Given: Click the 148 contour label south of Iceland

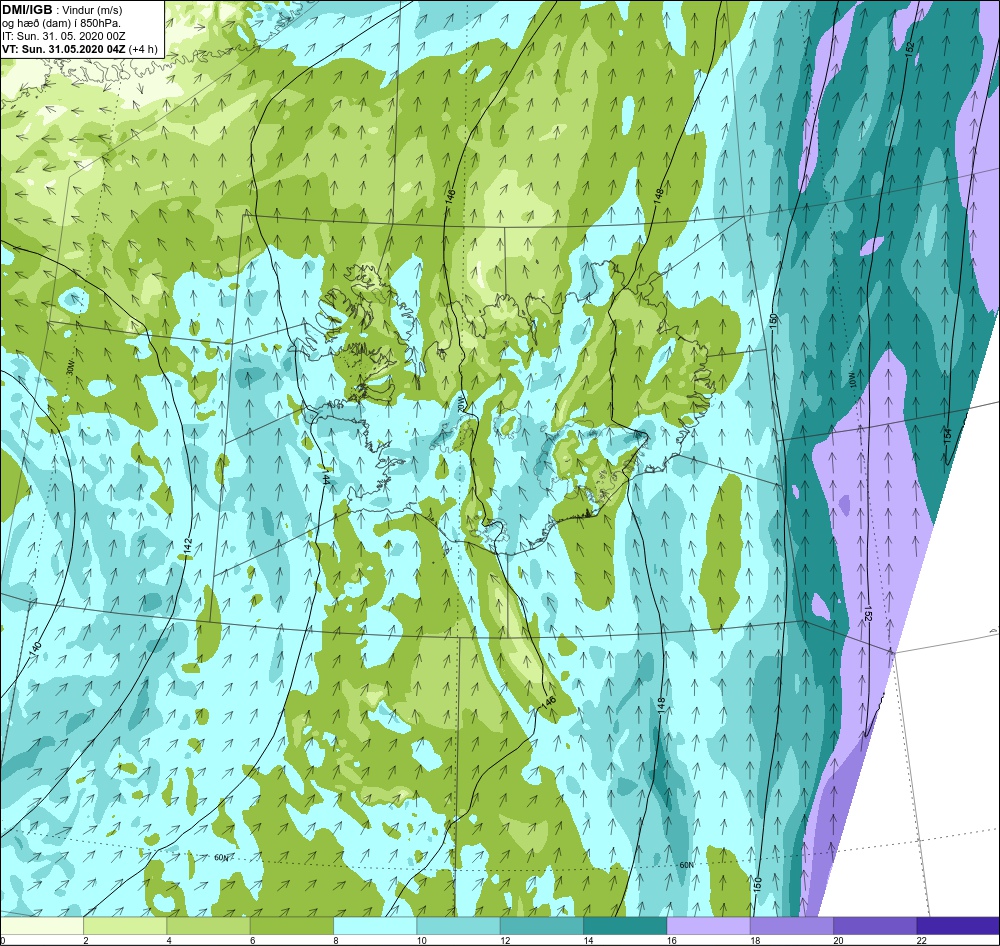Looking at the screenshot, I should point(661,705).
